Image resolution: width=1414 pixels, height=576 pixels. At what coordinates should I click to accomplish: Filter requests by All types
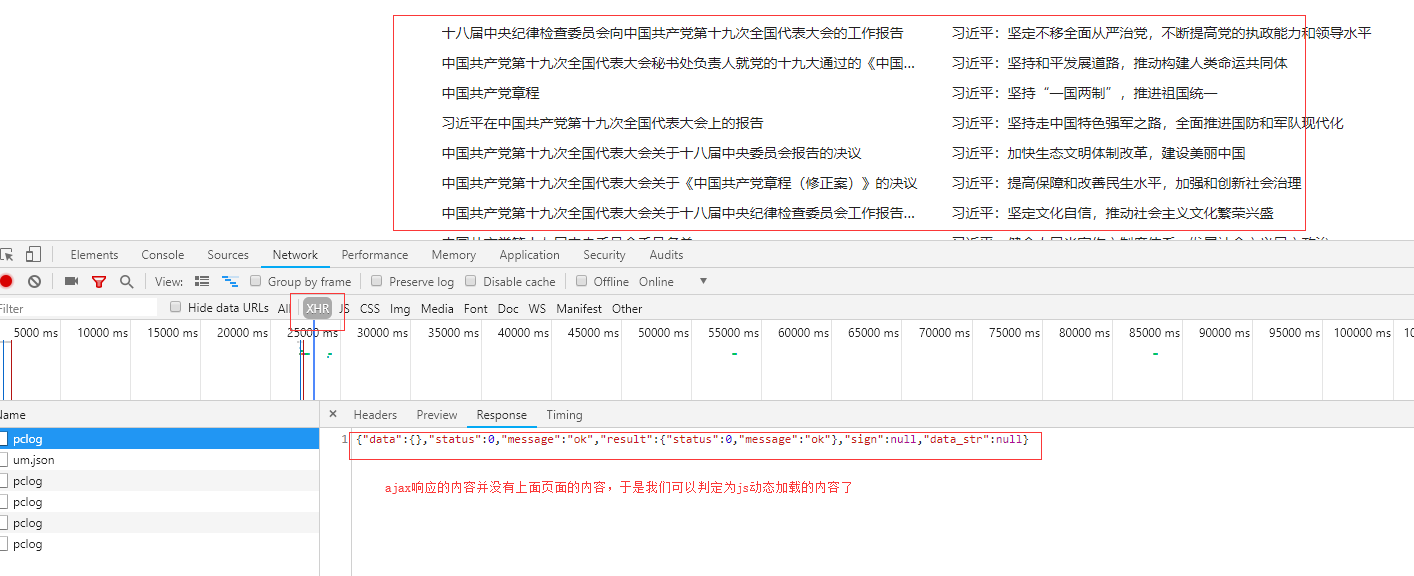(284, 309)
